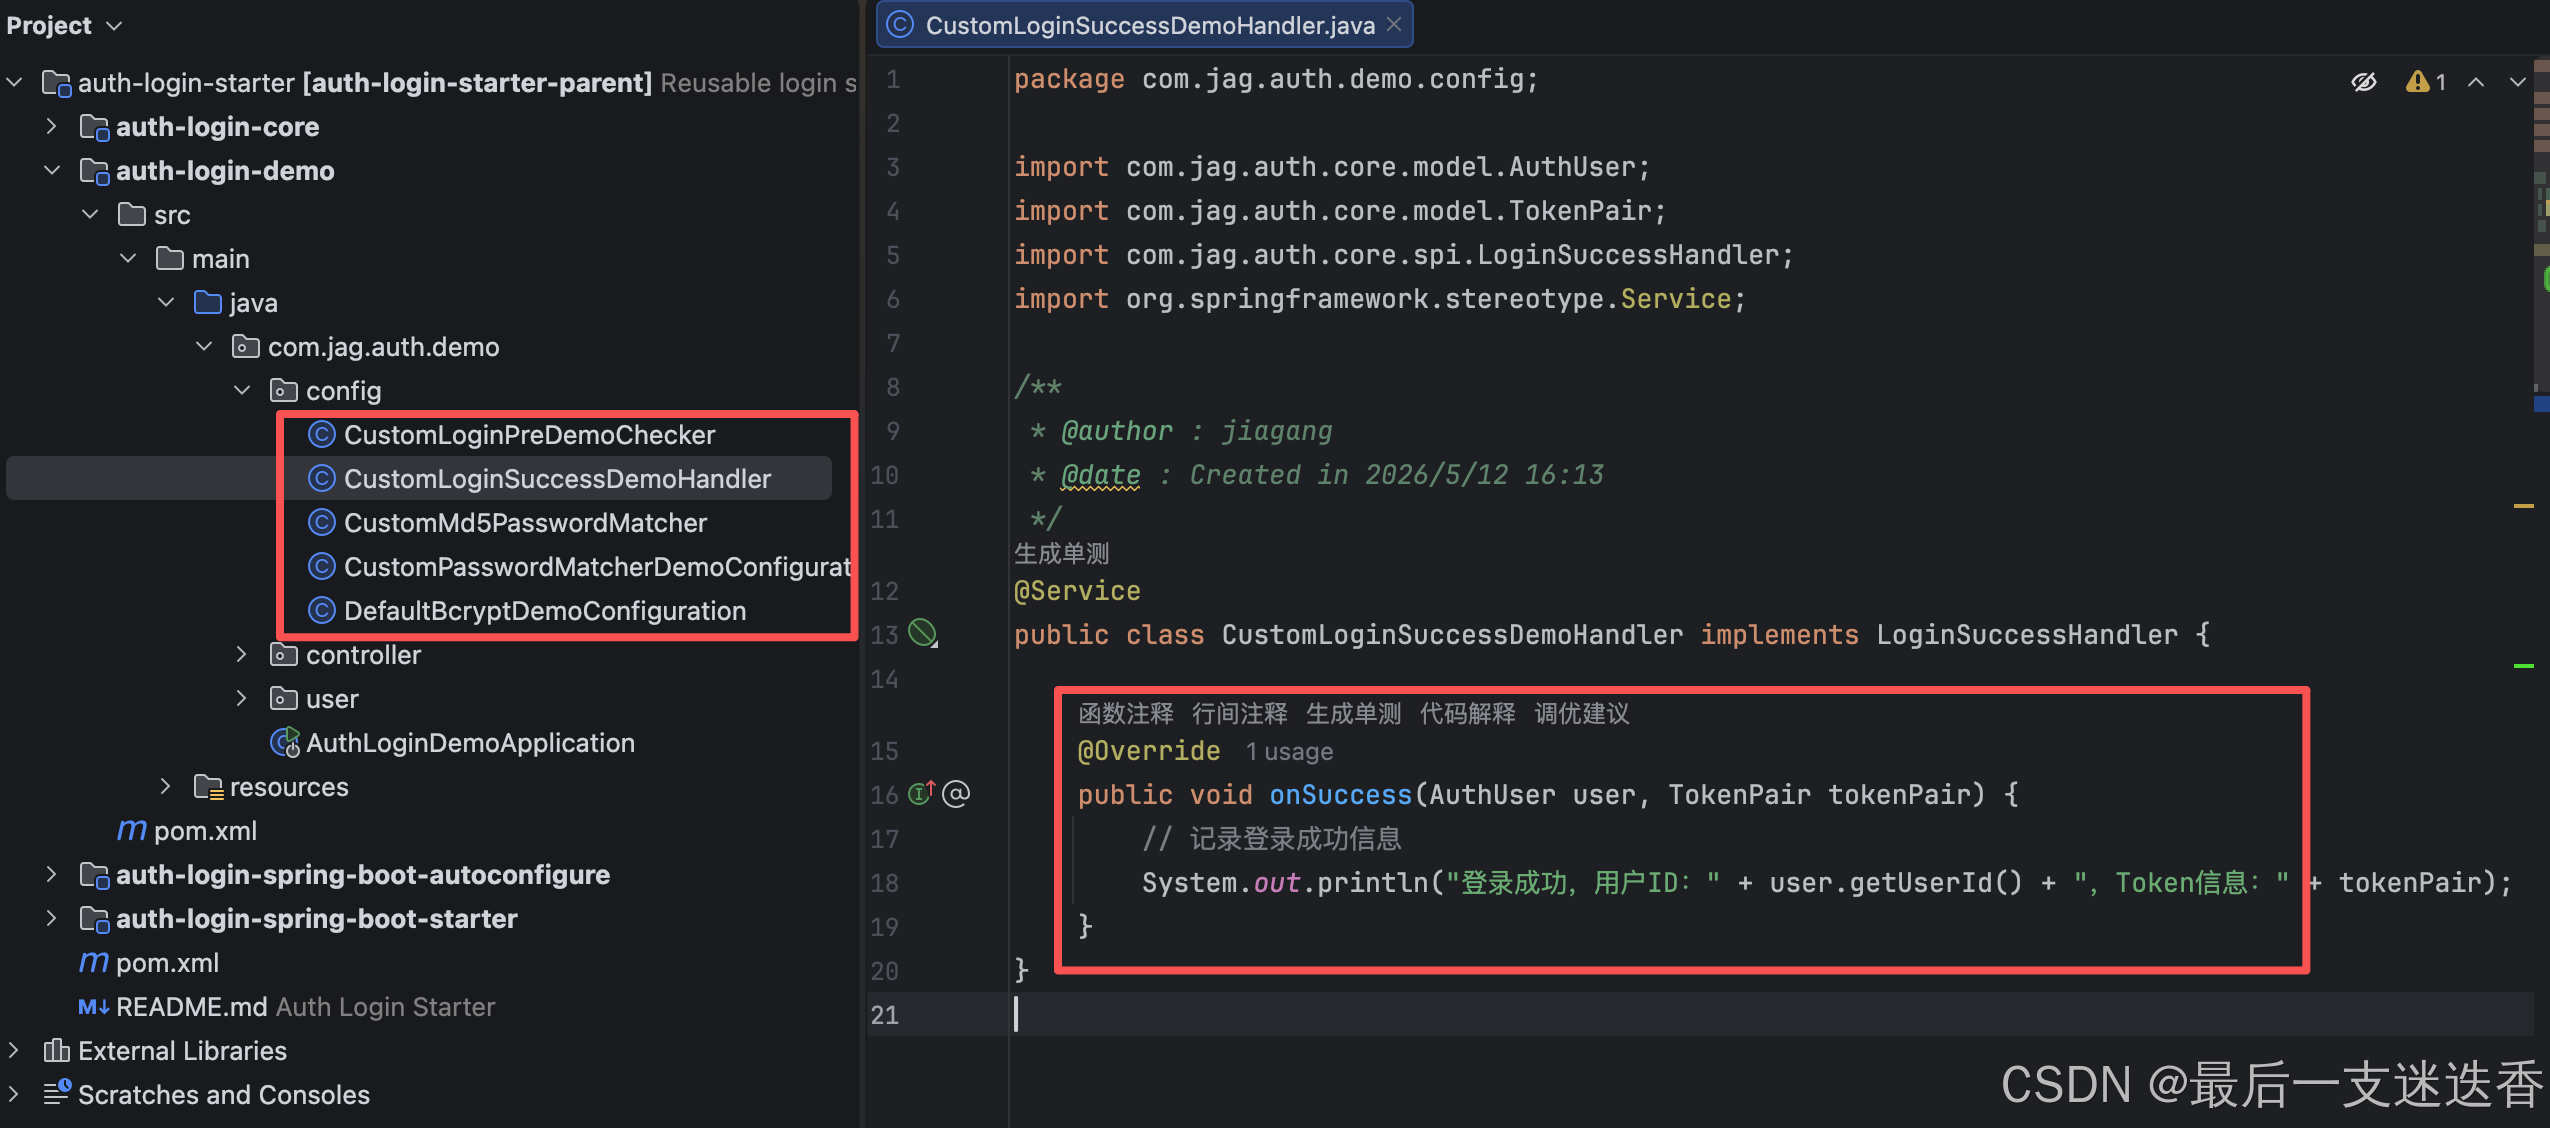Click the src folder icon

click(x=132, y=215)
